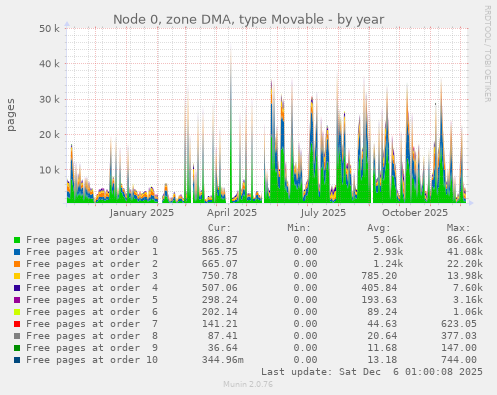Click the current value 507.06
Screen dimensions: 497x395
pos(220,288)
